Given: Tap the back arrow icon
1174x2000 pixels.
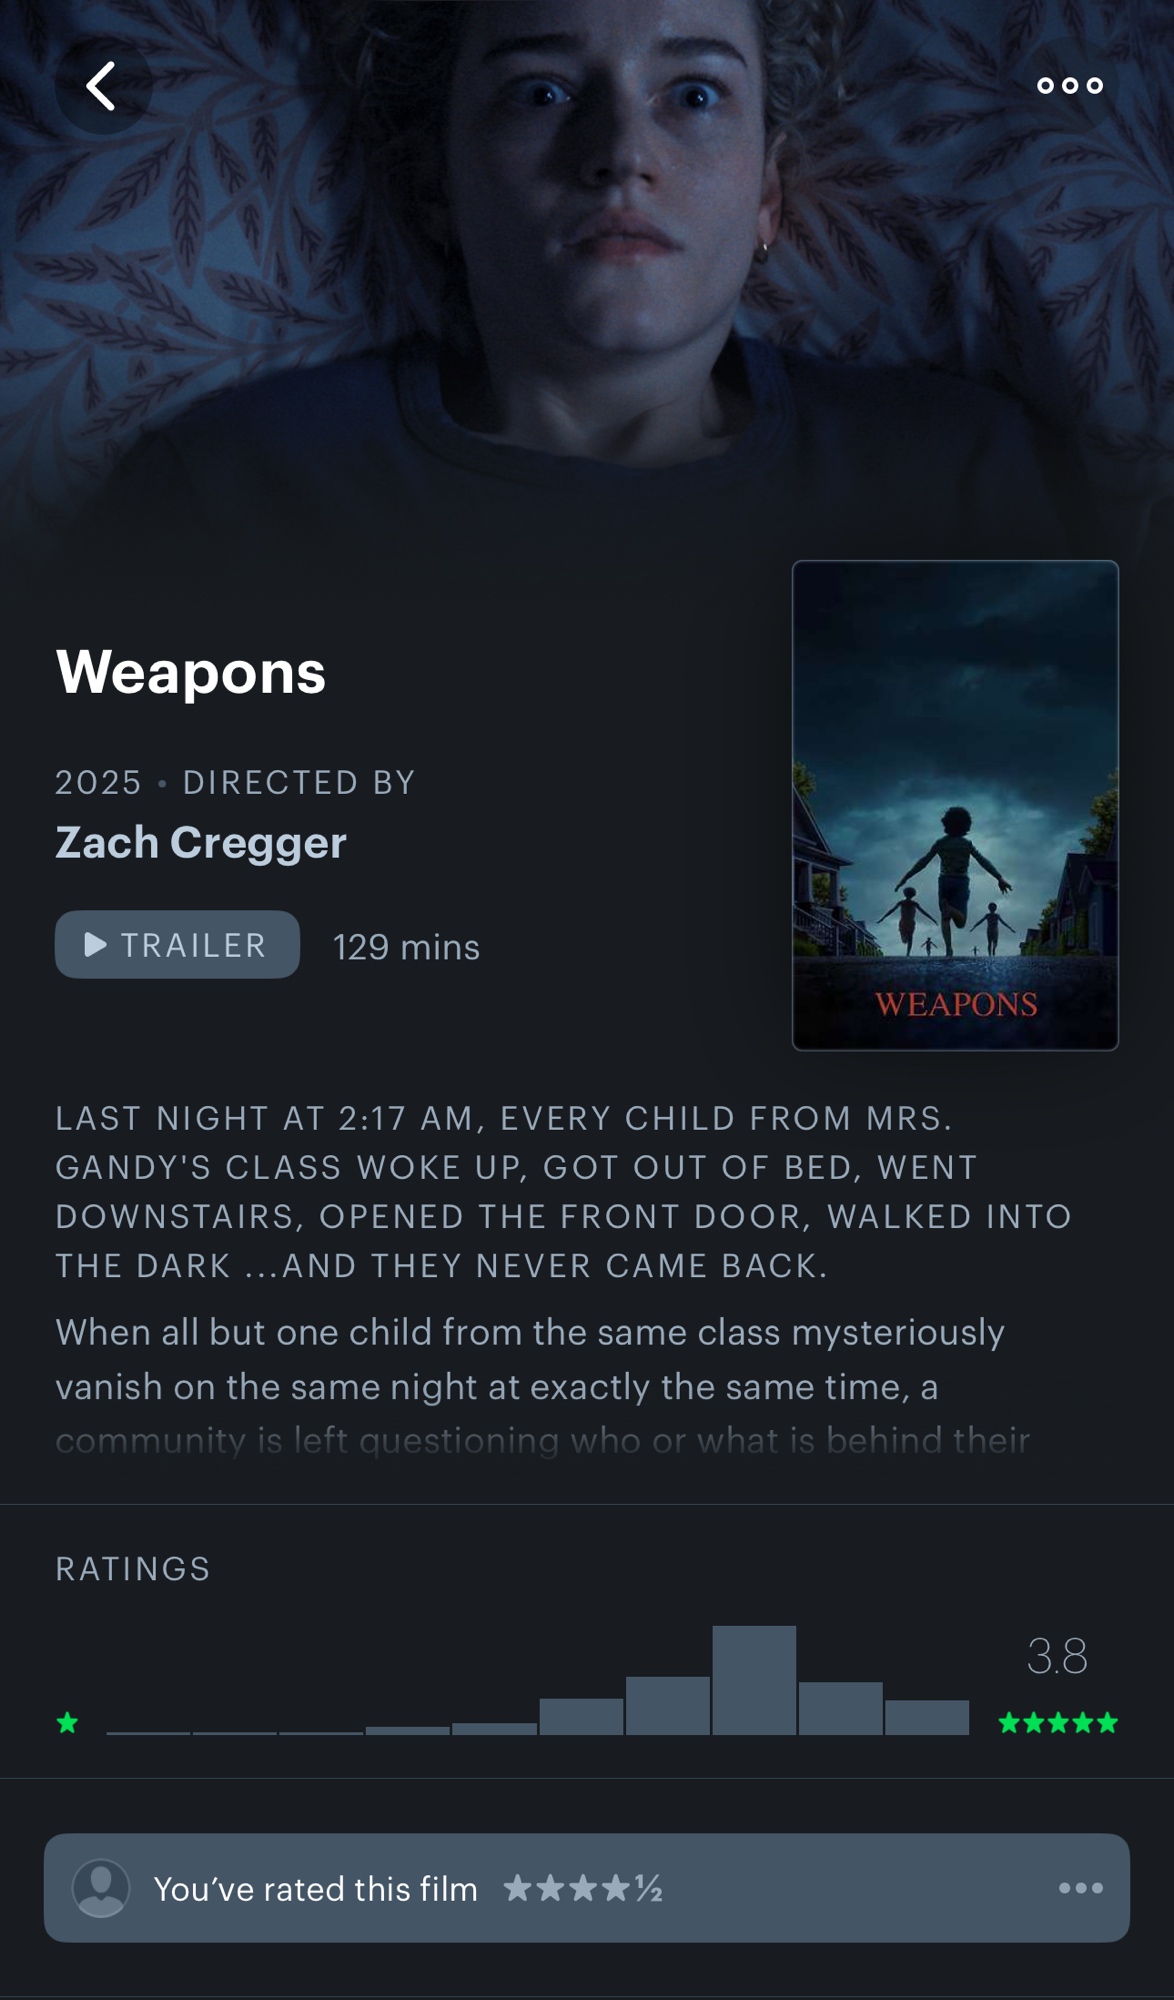Looking at the screenshot, I should pyautogui.click(x=101, y=86).
